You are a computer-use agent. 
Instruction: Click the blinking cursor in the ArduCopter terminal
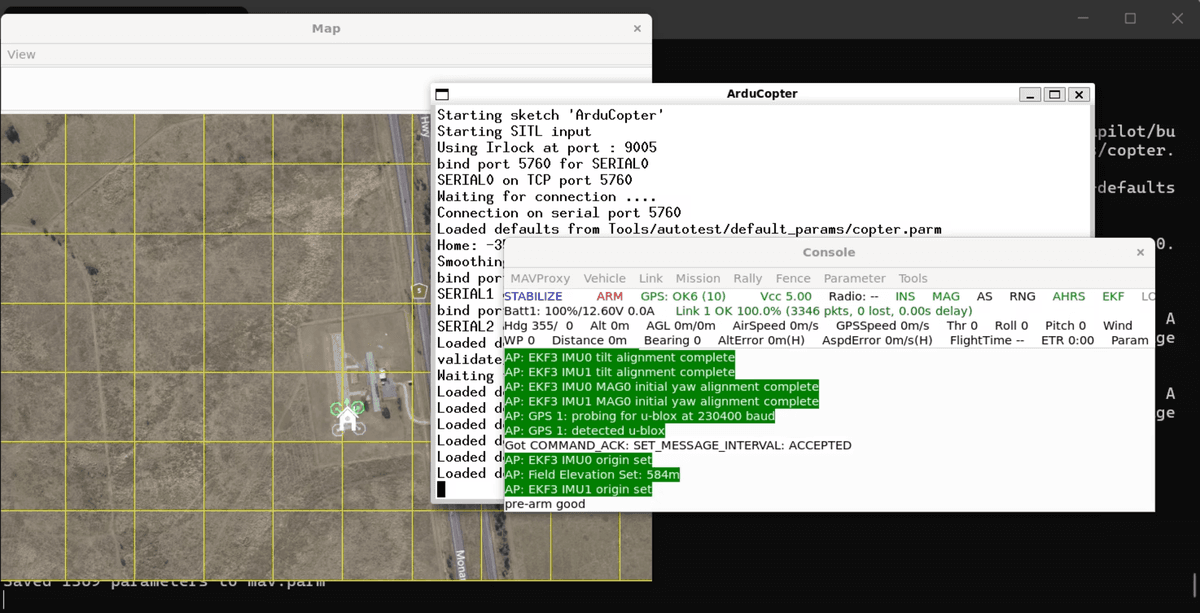coord(440,488)
